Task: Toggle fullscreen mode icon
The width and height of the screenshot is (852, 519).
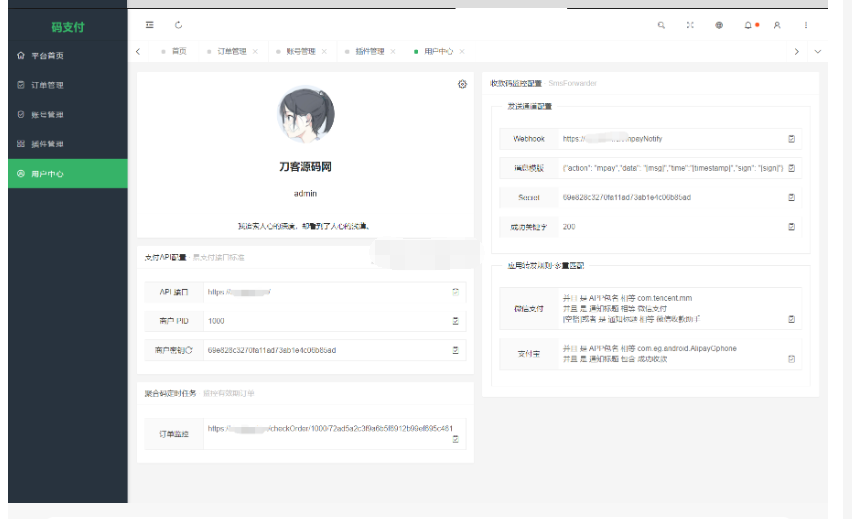Action: point(690,25)
